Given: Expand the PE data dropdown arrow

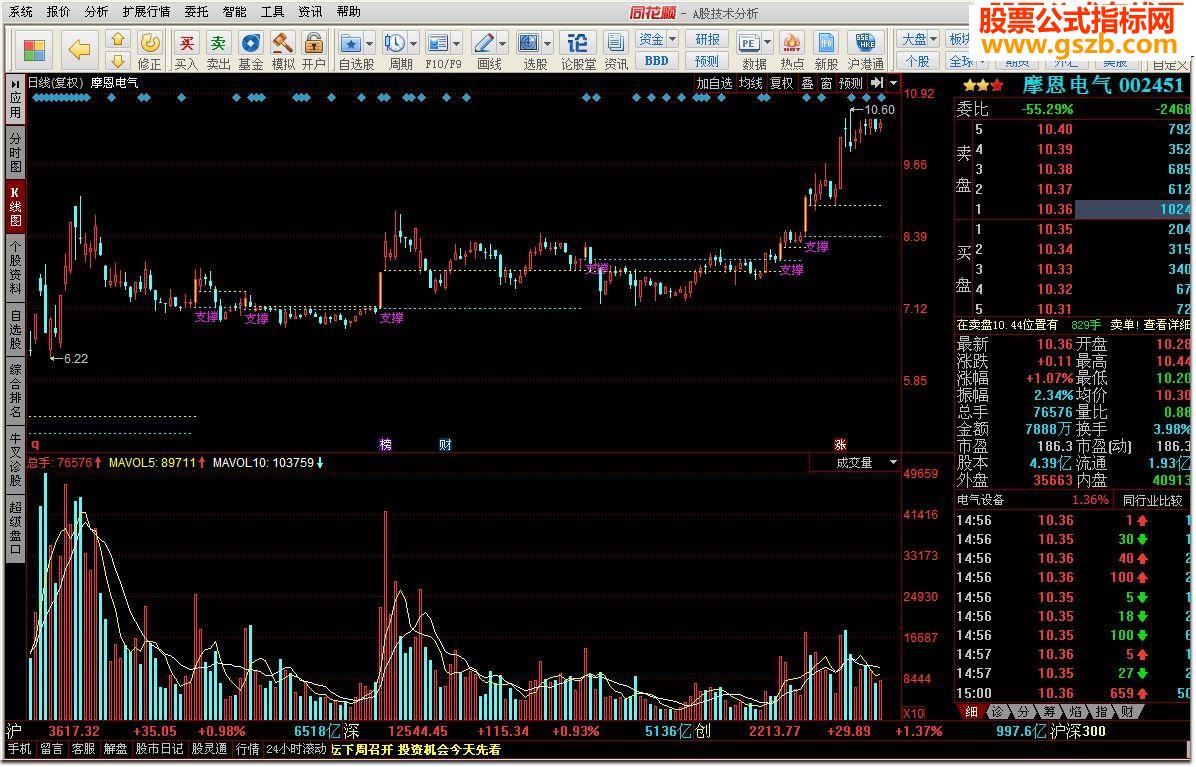Looking at the screenshot, I should point(767,43).
